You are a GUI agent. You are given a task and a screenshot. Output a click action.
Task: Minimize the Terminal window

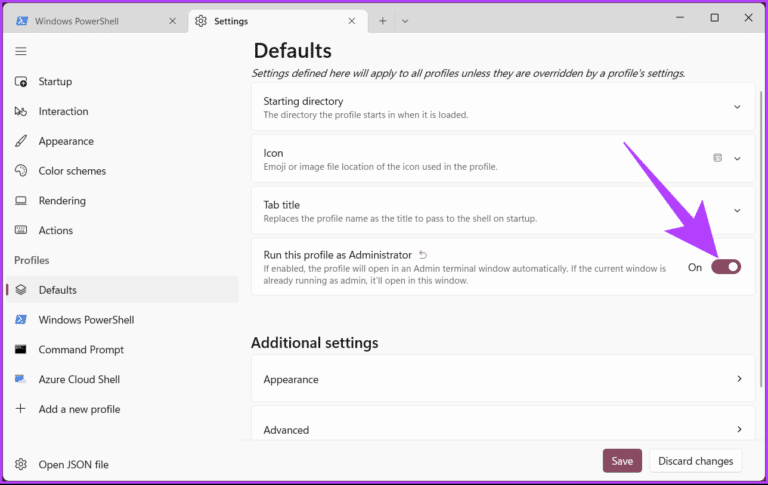tap(680, 18)
